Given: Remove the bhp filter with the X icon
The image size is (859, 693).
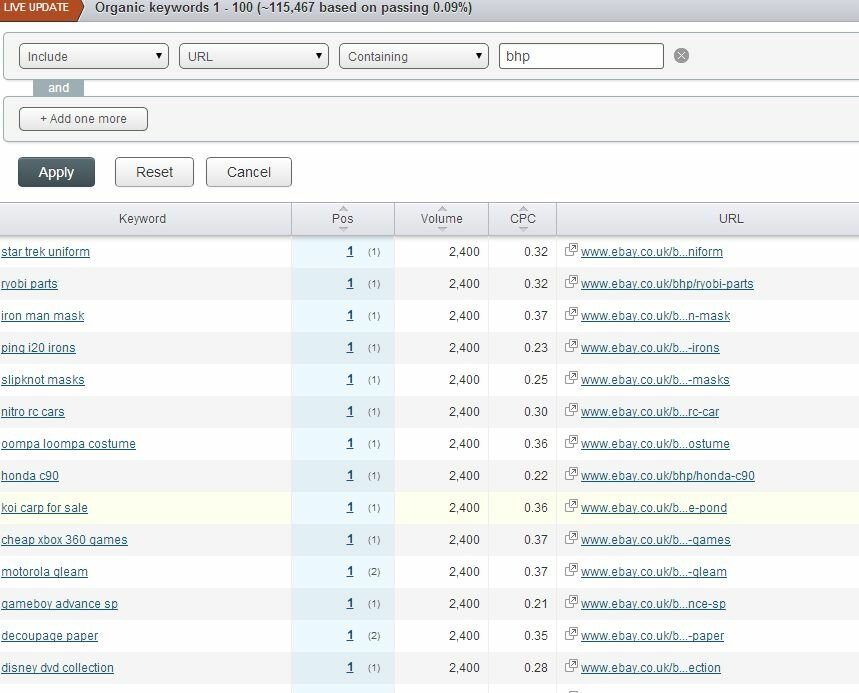Looking at the screenshot, I should coord(681,56).
